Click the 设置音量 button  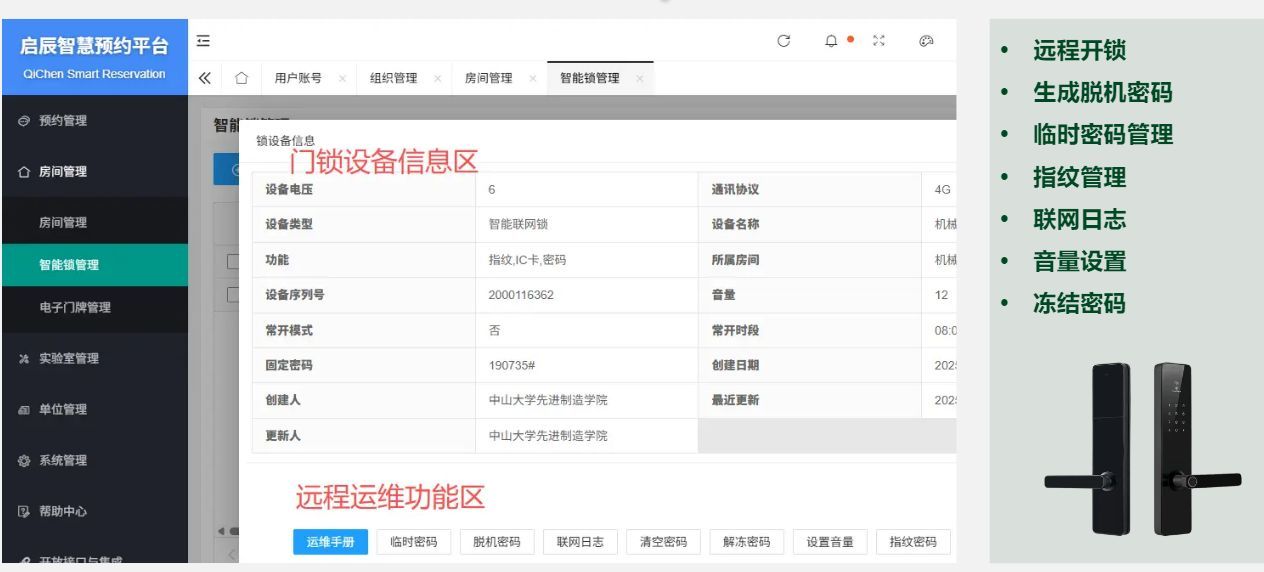tap(830, 541)
